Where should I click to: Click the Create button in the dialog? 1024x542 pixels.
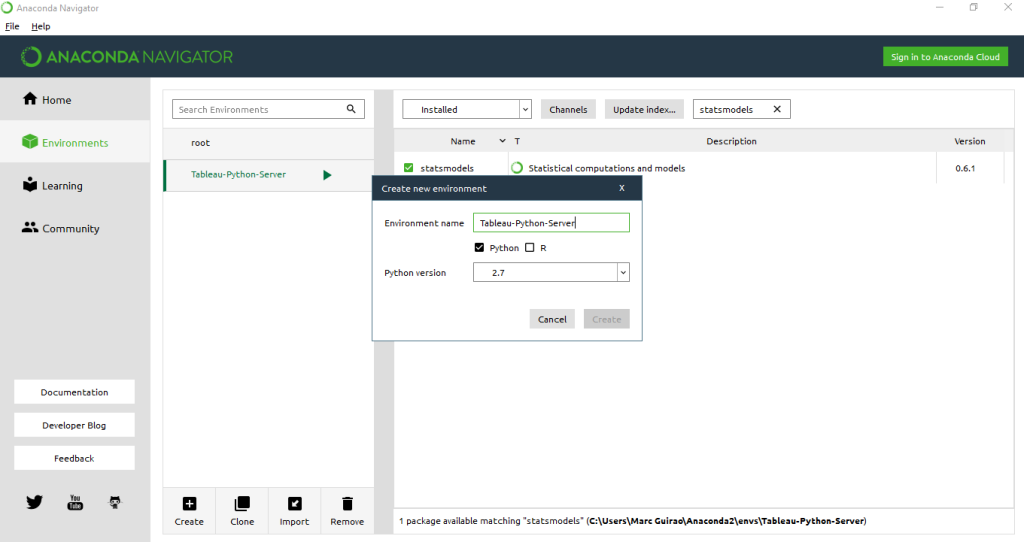[x=607, y=319]
